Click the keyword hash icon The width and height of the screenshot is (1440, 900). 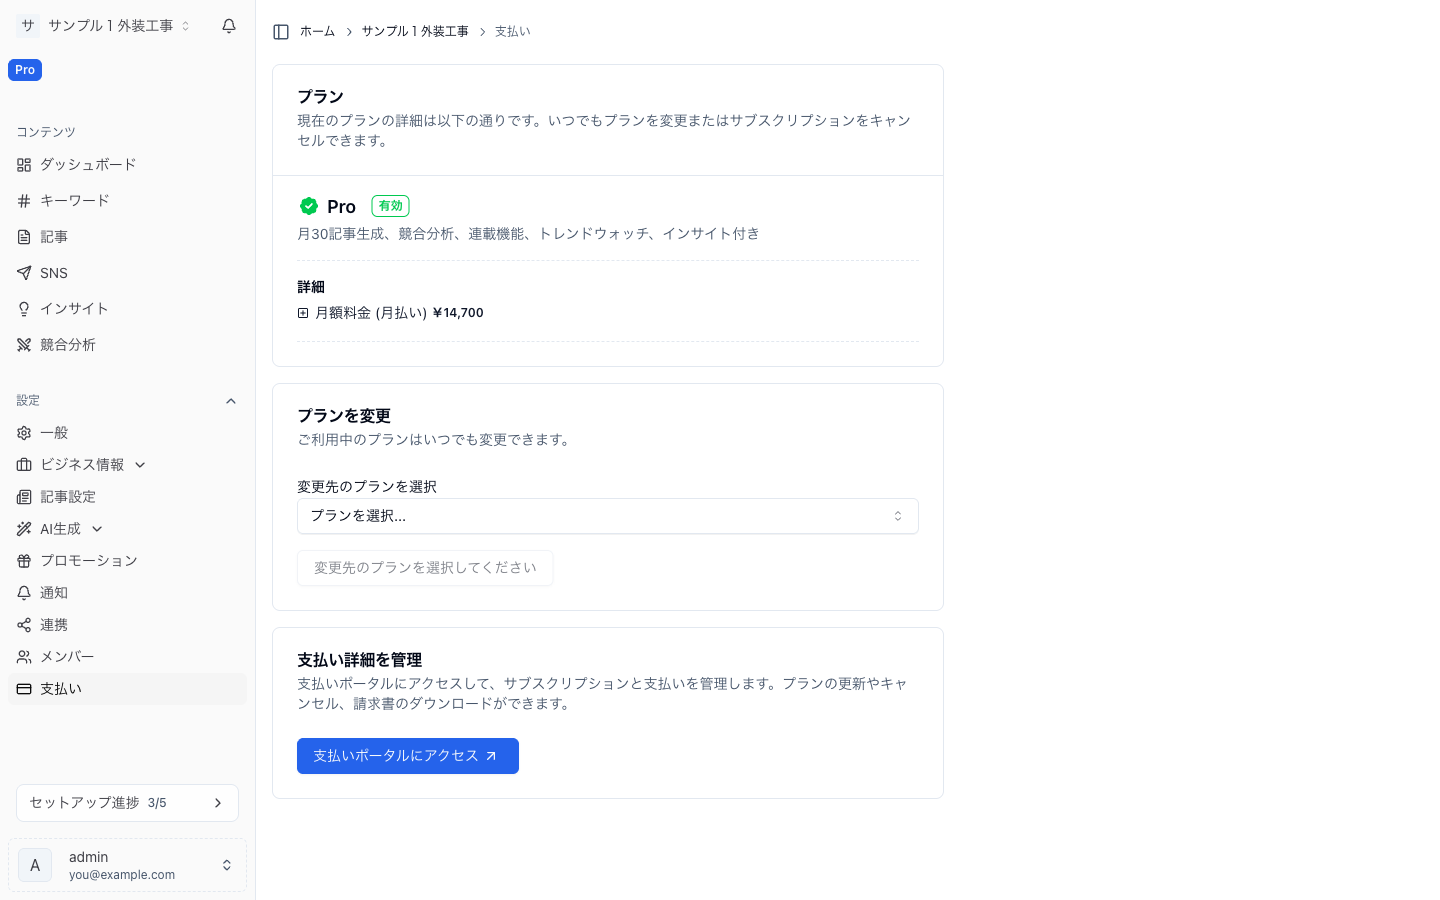click(x=24, y=201)
